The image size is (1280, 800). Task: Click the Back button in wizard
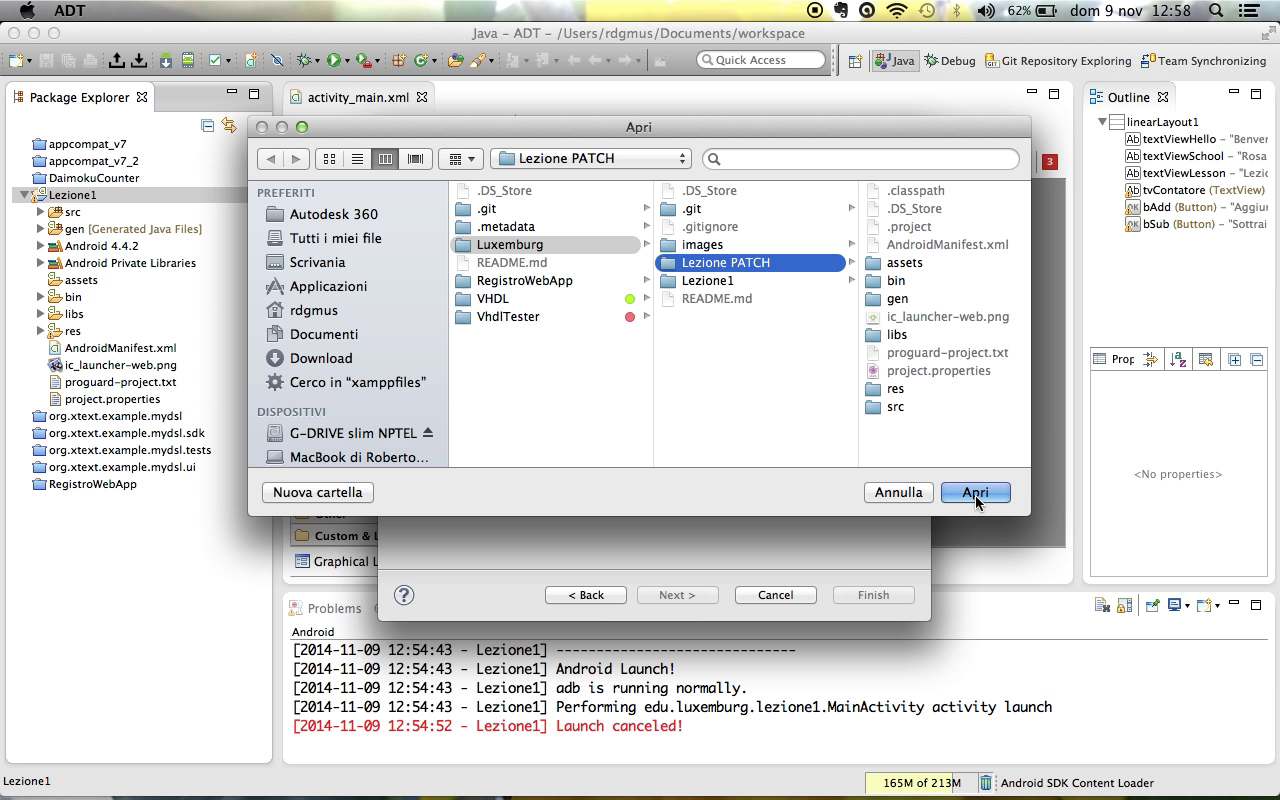pos(586,595)
